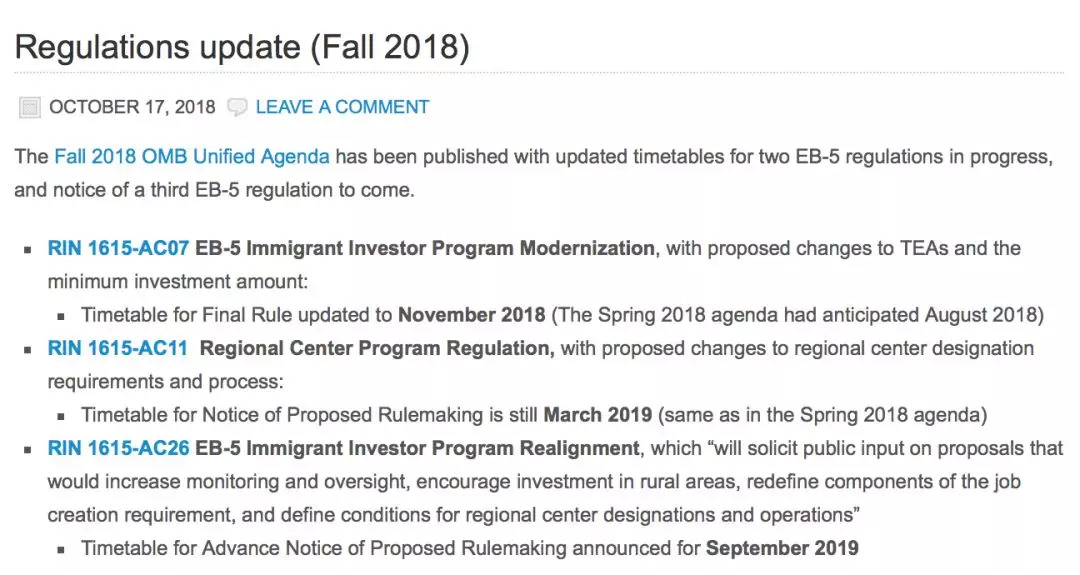The height and width of the screenshot is (575, 1080).
Task: Click the sub-bullet before Timetable for Final Rule
Action: [x=61, y=316]
